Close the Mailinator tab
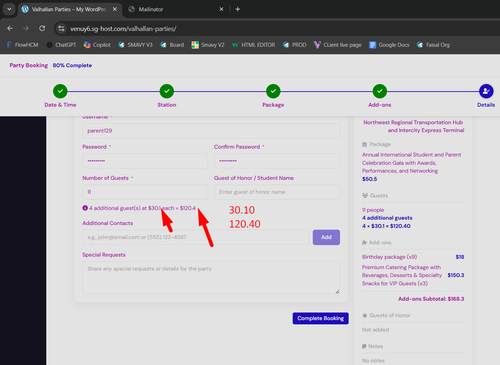This screenshot has height=365, width=500. (x=221, y=9)
